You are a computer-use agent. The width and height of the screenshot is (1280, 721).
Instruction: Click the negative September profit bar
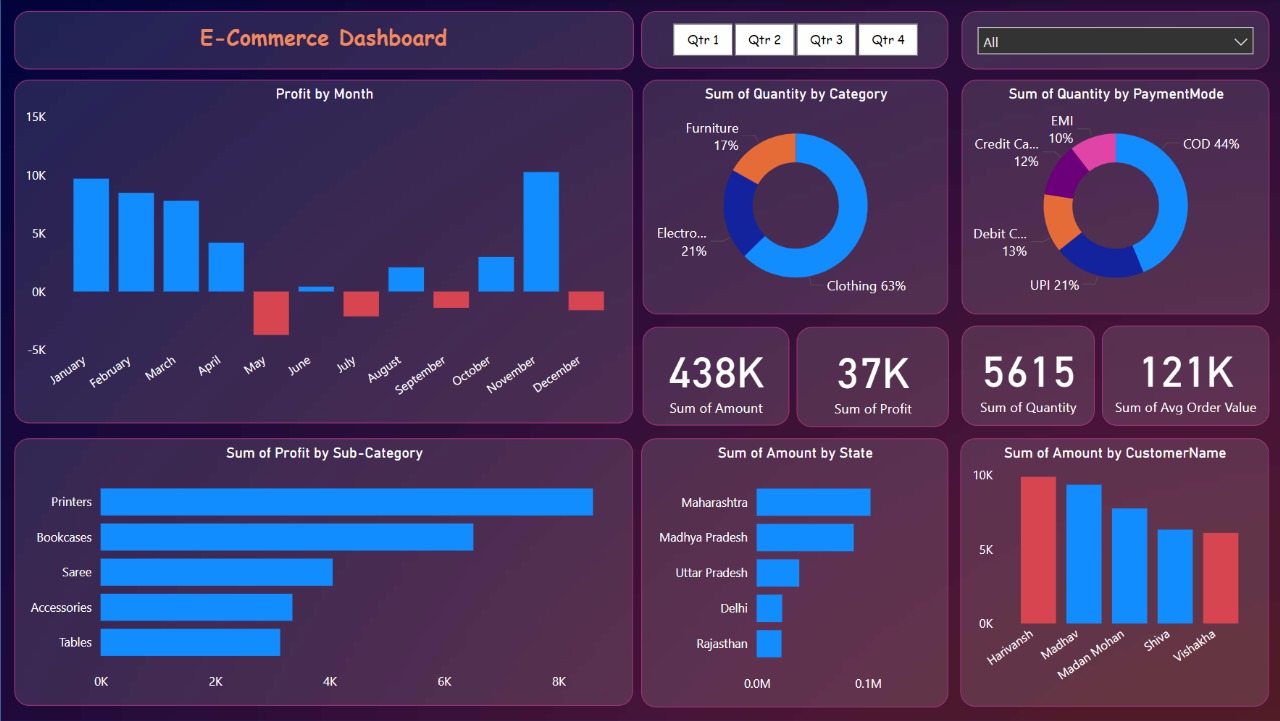451,300
